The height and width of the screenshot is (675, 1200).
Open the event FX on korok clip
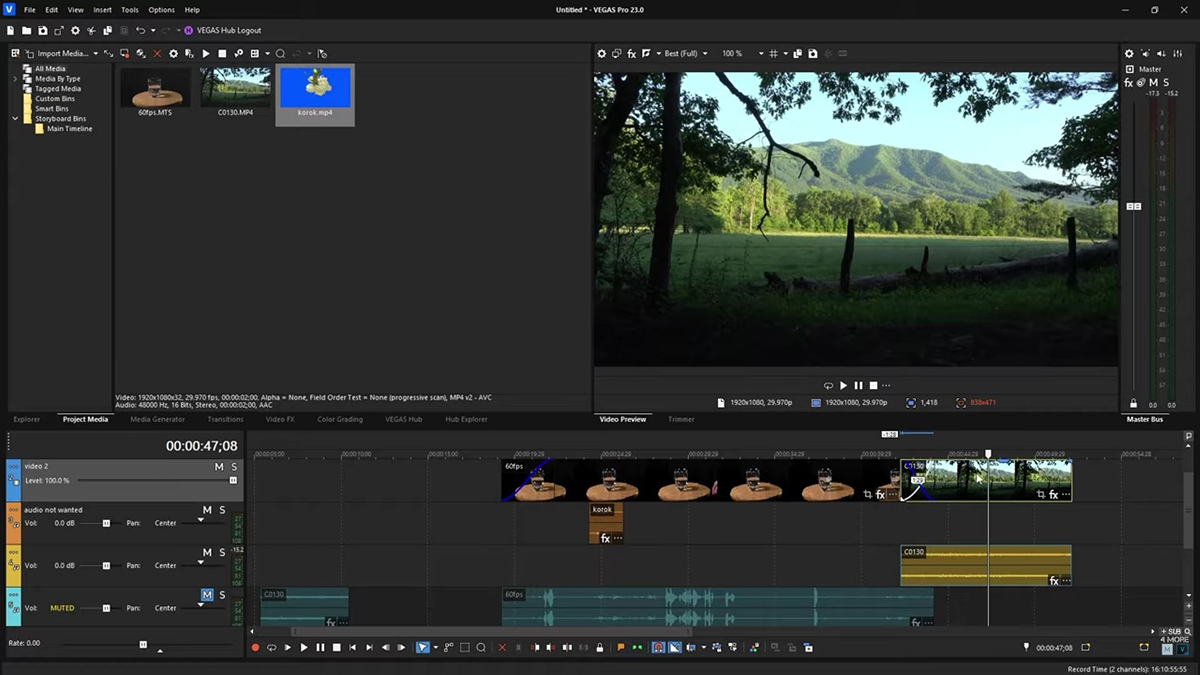click(605, 538)
